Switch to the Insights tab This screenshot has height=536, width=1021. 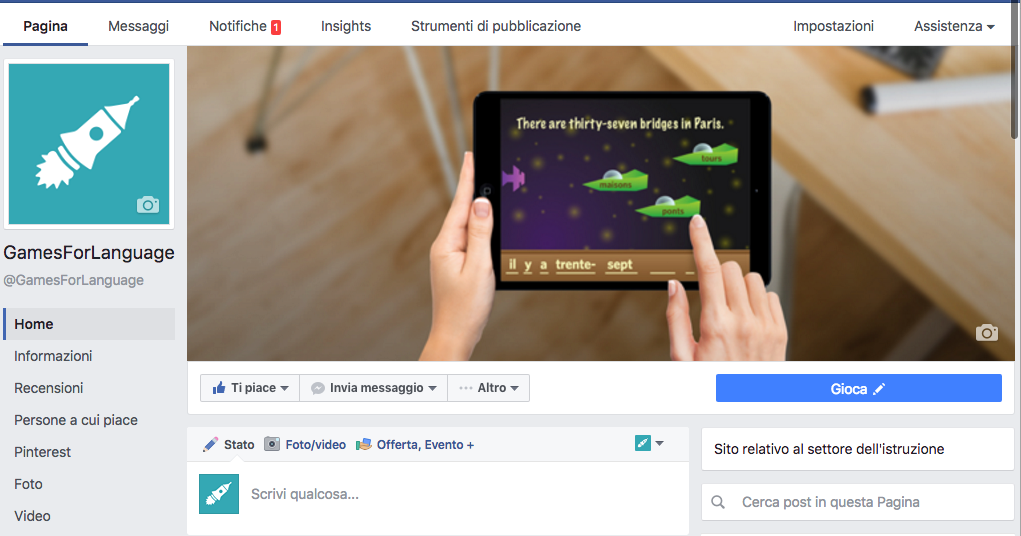346,26
